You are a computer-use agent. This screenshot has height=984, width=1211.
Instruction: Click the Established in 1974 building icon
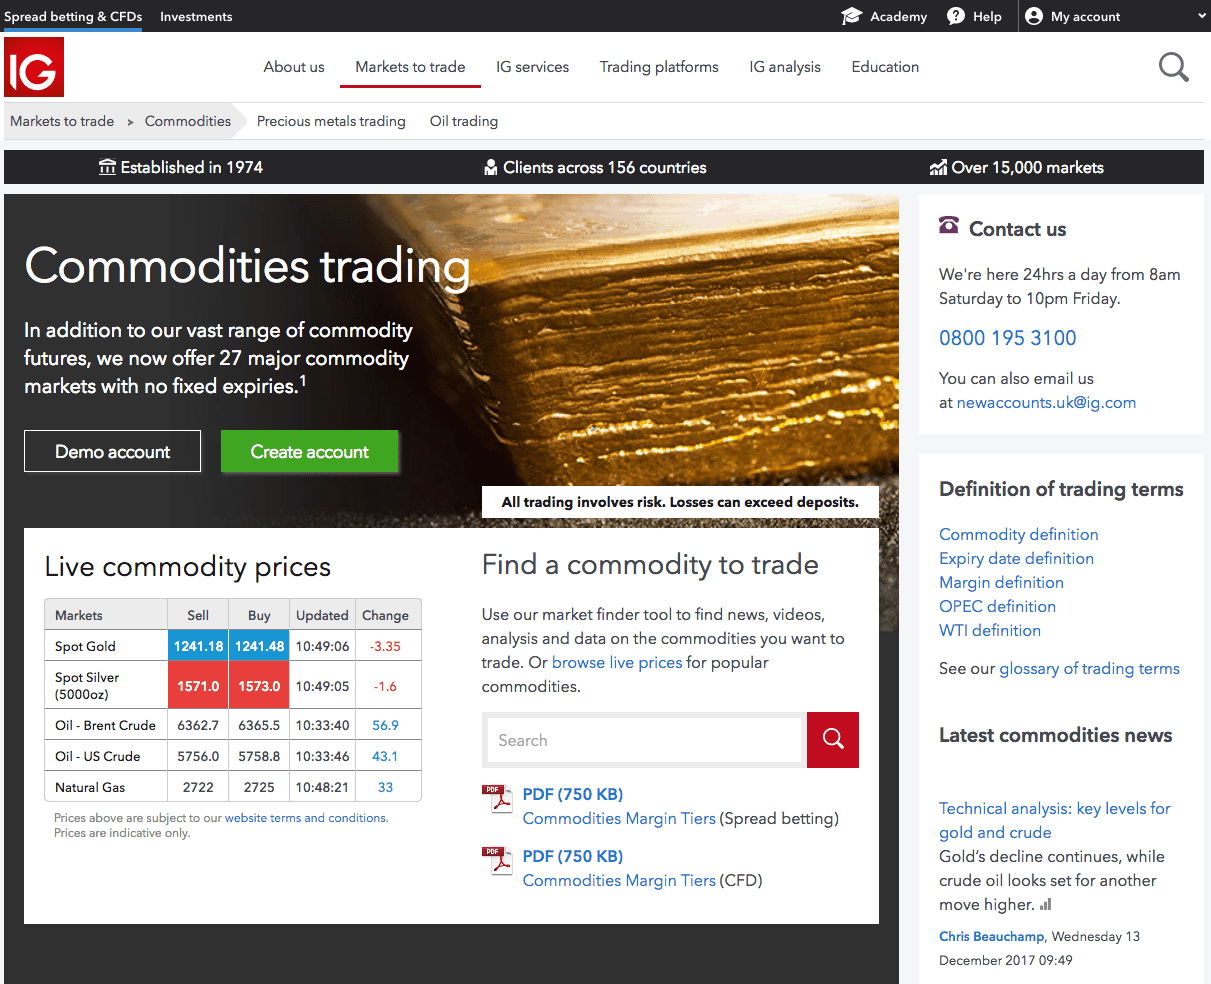pos(107,167)
